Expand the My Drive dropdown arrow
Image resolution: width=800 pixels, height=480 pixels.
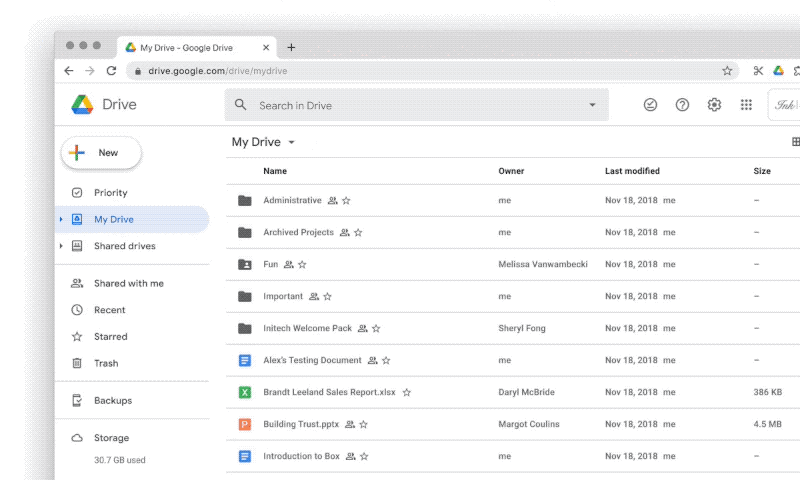coord(291,143)
